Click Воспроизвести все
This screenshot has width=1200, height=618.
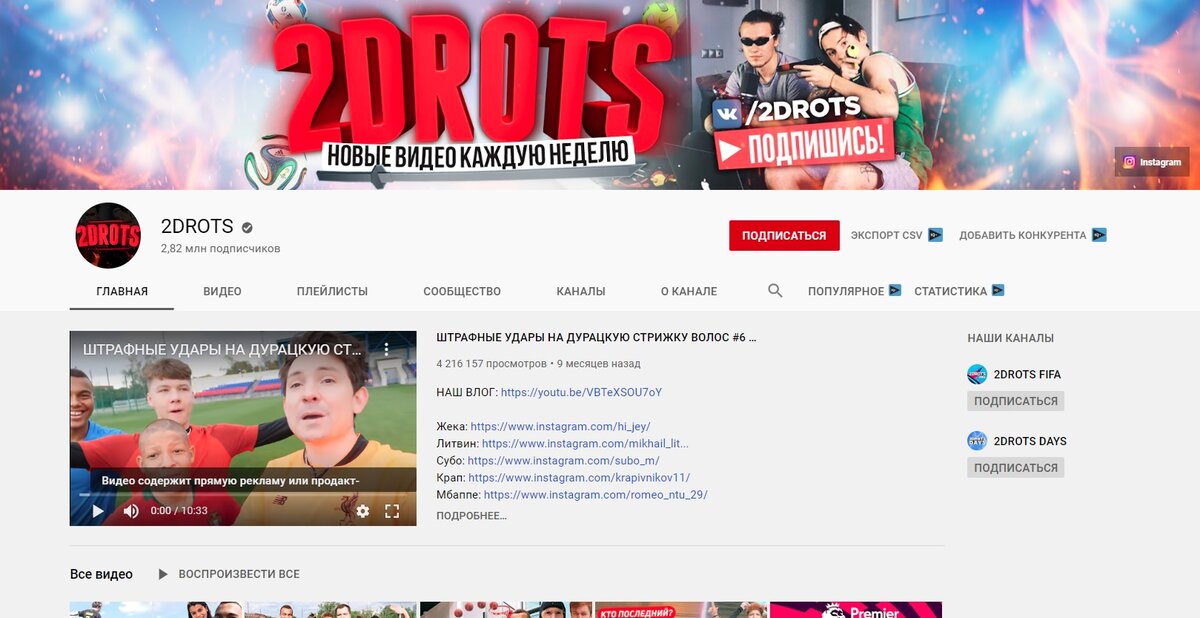(239, 574)
